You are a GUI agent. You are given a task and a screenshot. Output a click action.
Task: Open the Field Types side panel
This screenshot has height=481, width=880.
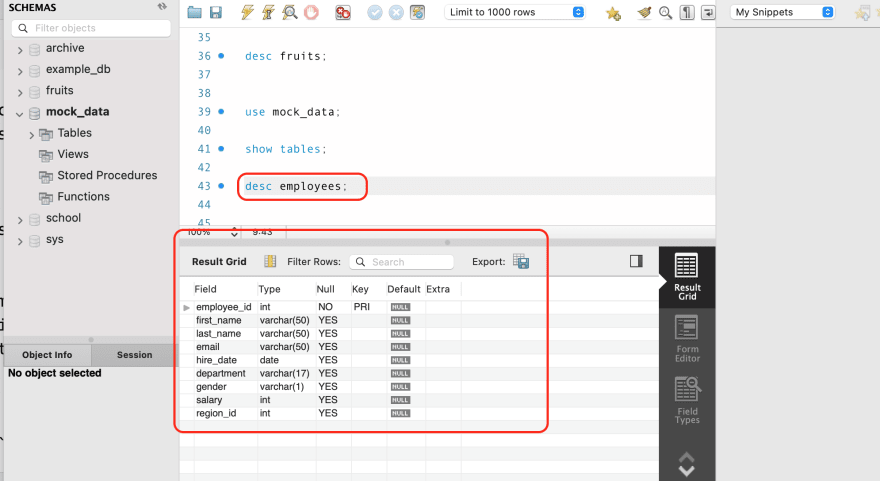[687, 400]
